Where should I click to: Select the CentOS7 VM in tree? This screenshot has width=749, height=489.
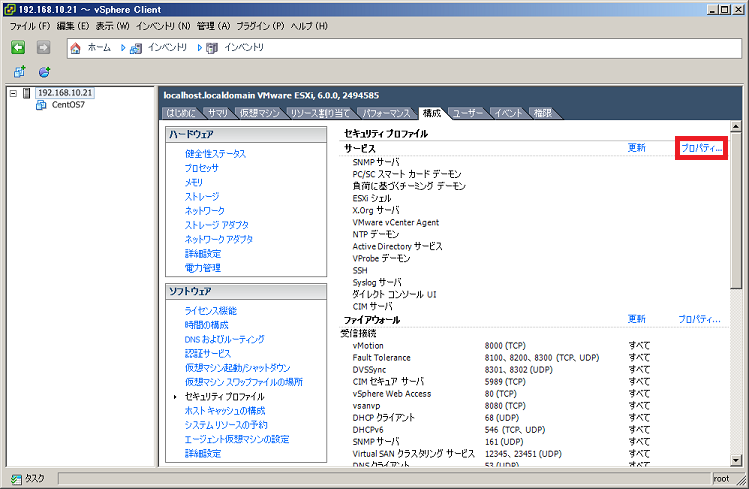click(x=68, y=105)
